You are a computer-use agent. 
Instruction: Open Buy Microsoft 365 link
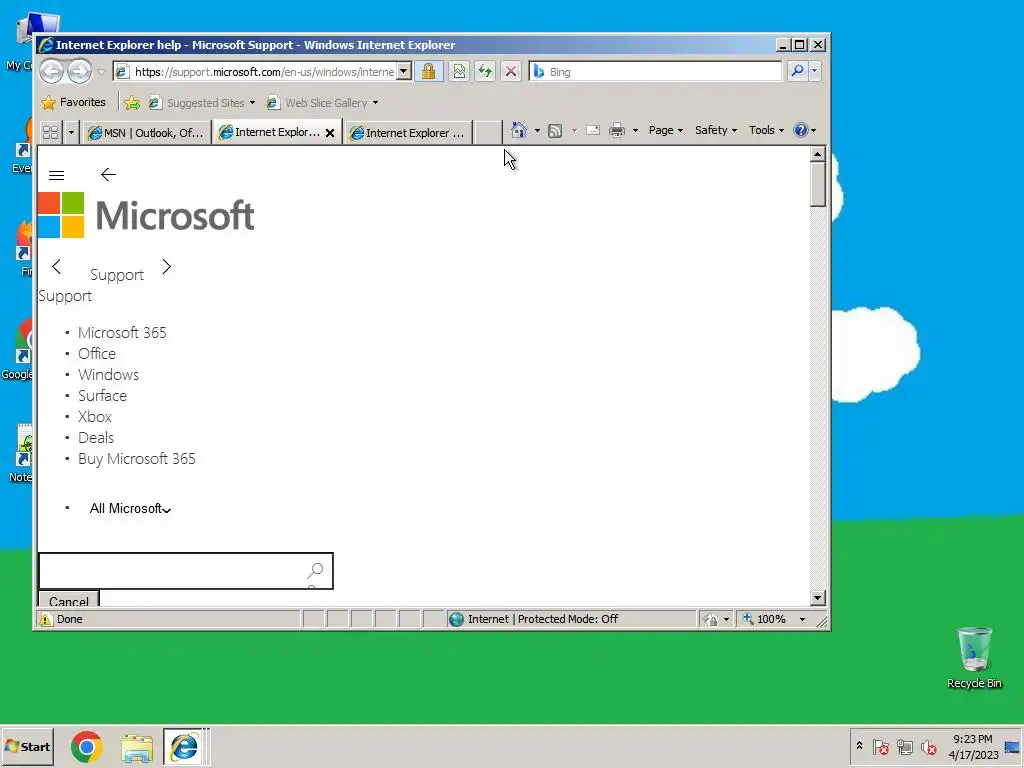(136, 458)
